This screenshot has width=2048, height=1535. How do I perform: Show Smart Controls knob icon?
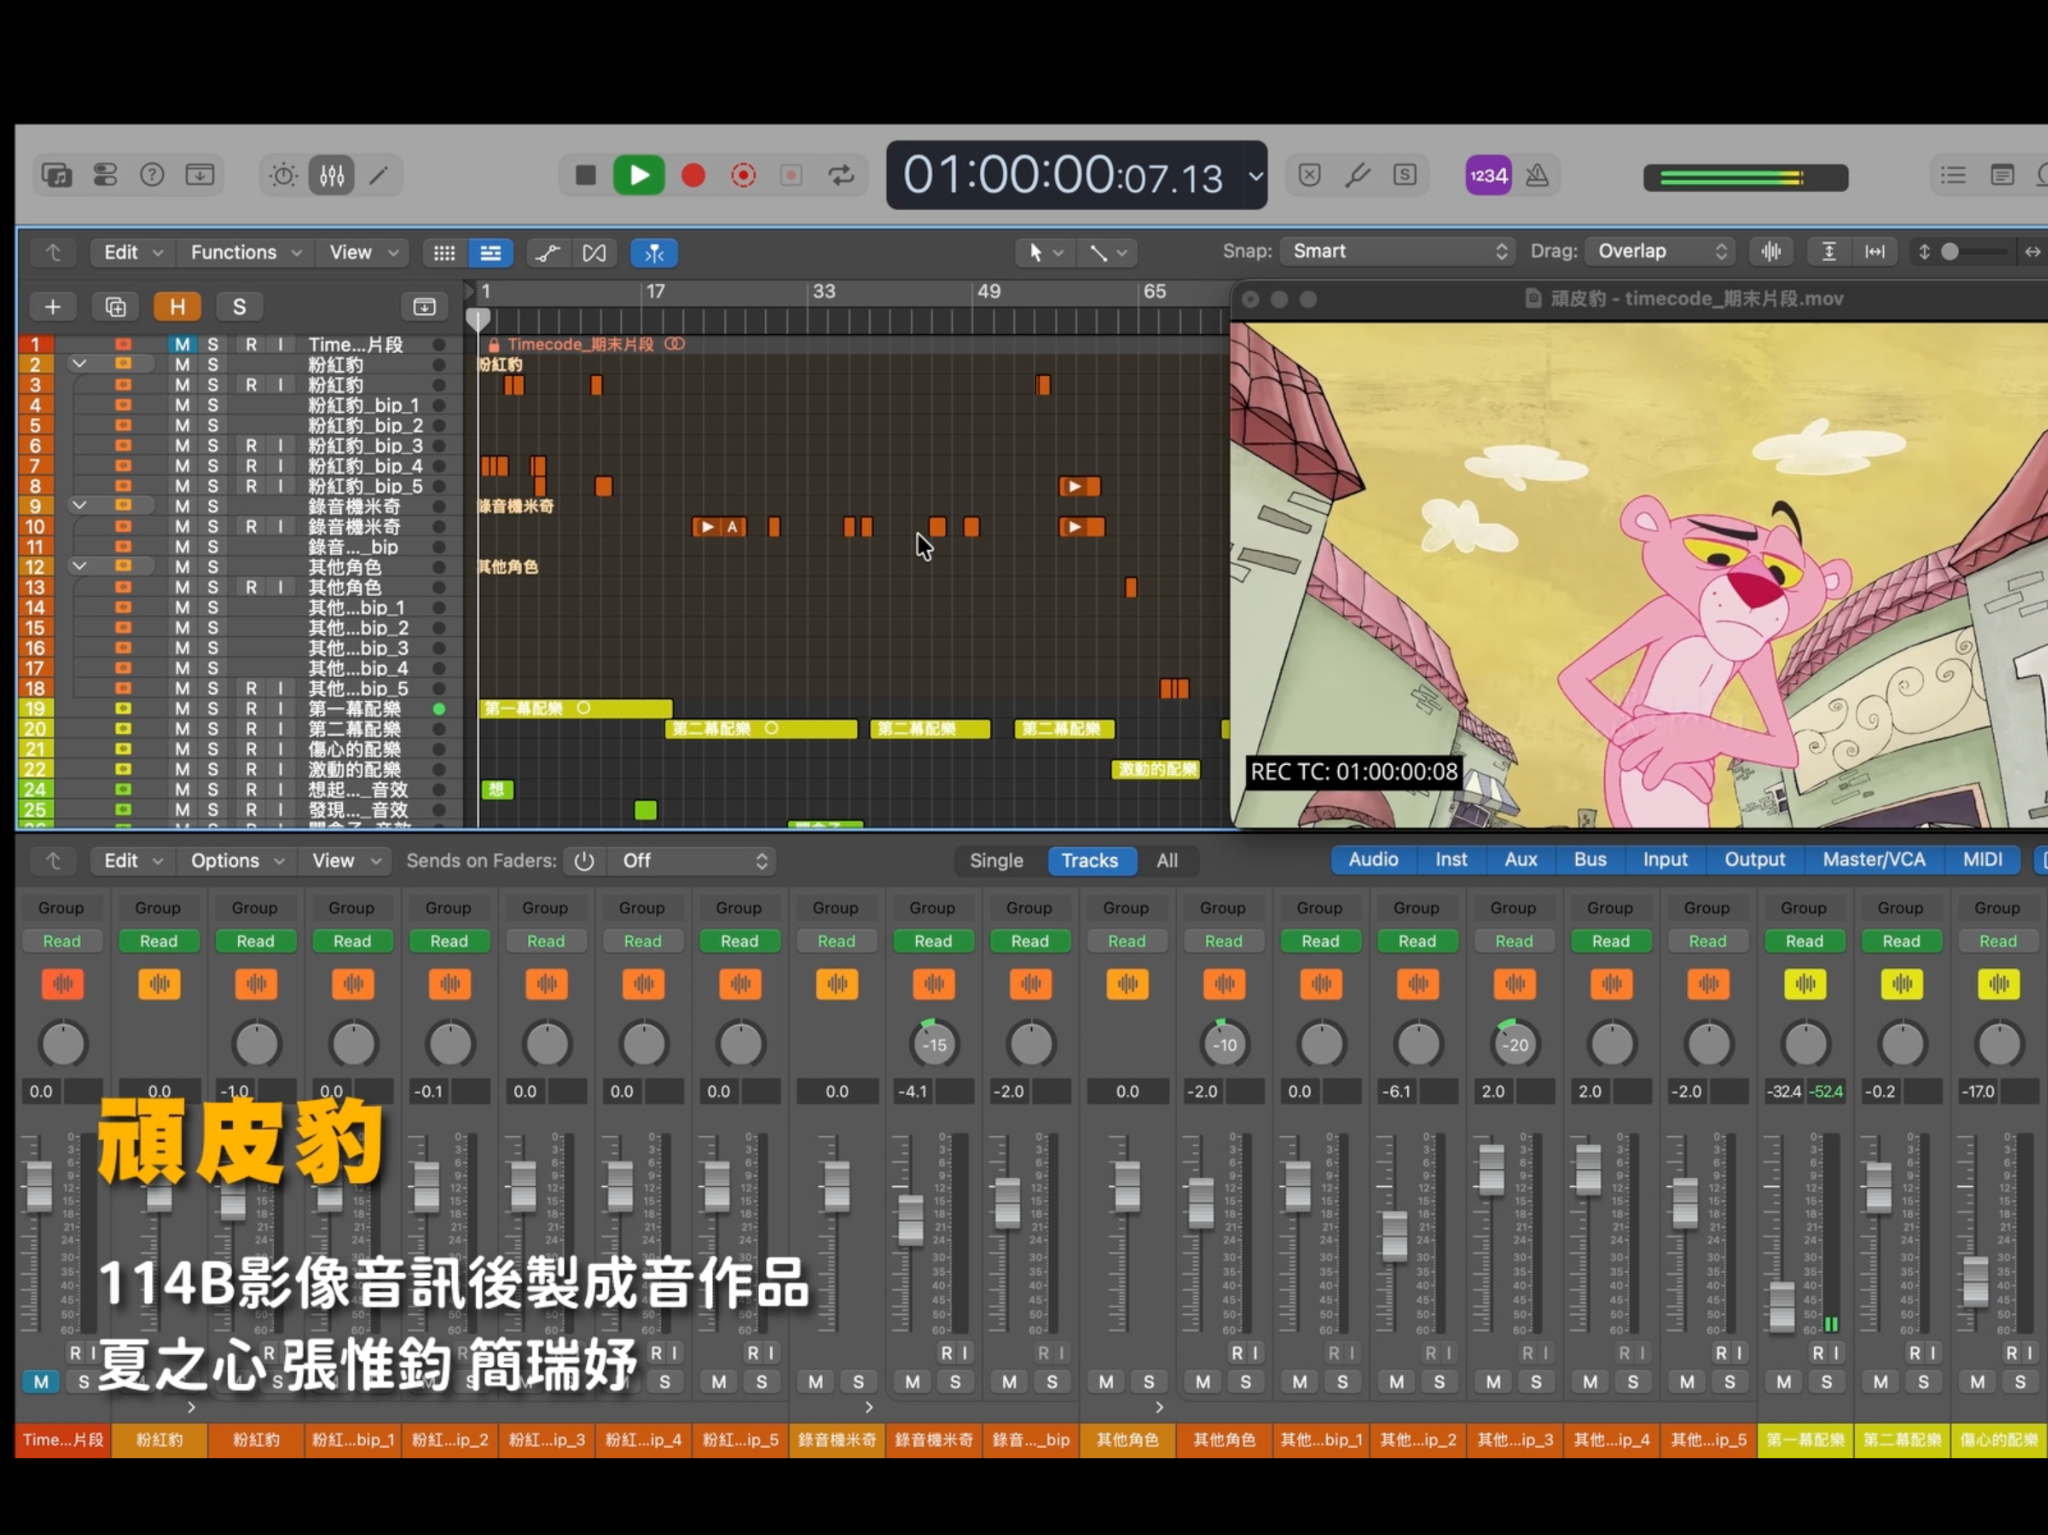tap(284, 176)
